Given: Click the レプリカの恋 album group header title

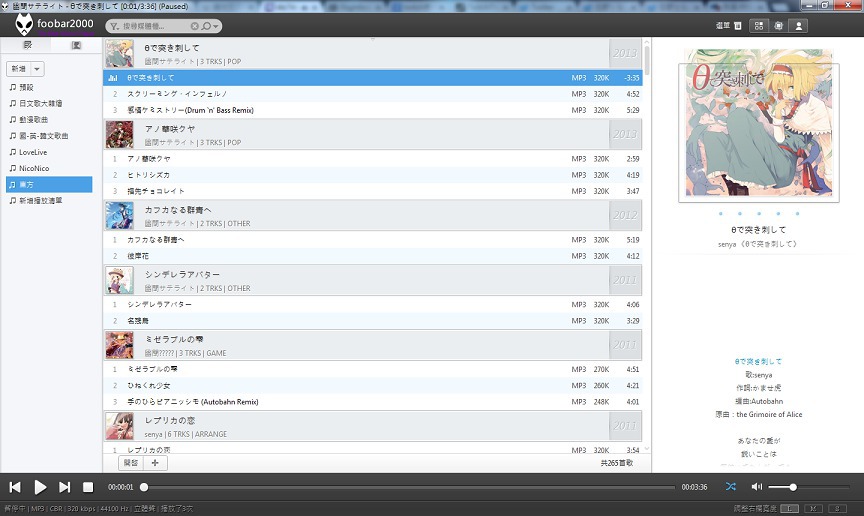Looking at the screenshot, I should coord(170,421).
